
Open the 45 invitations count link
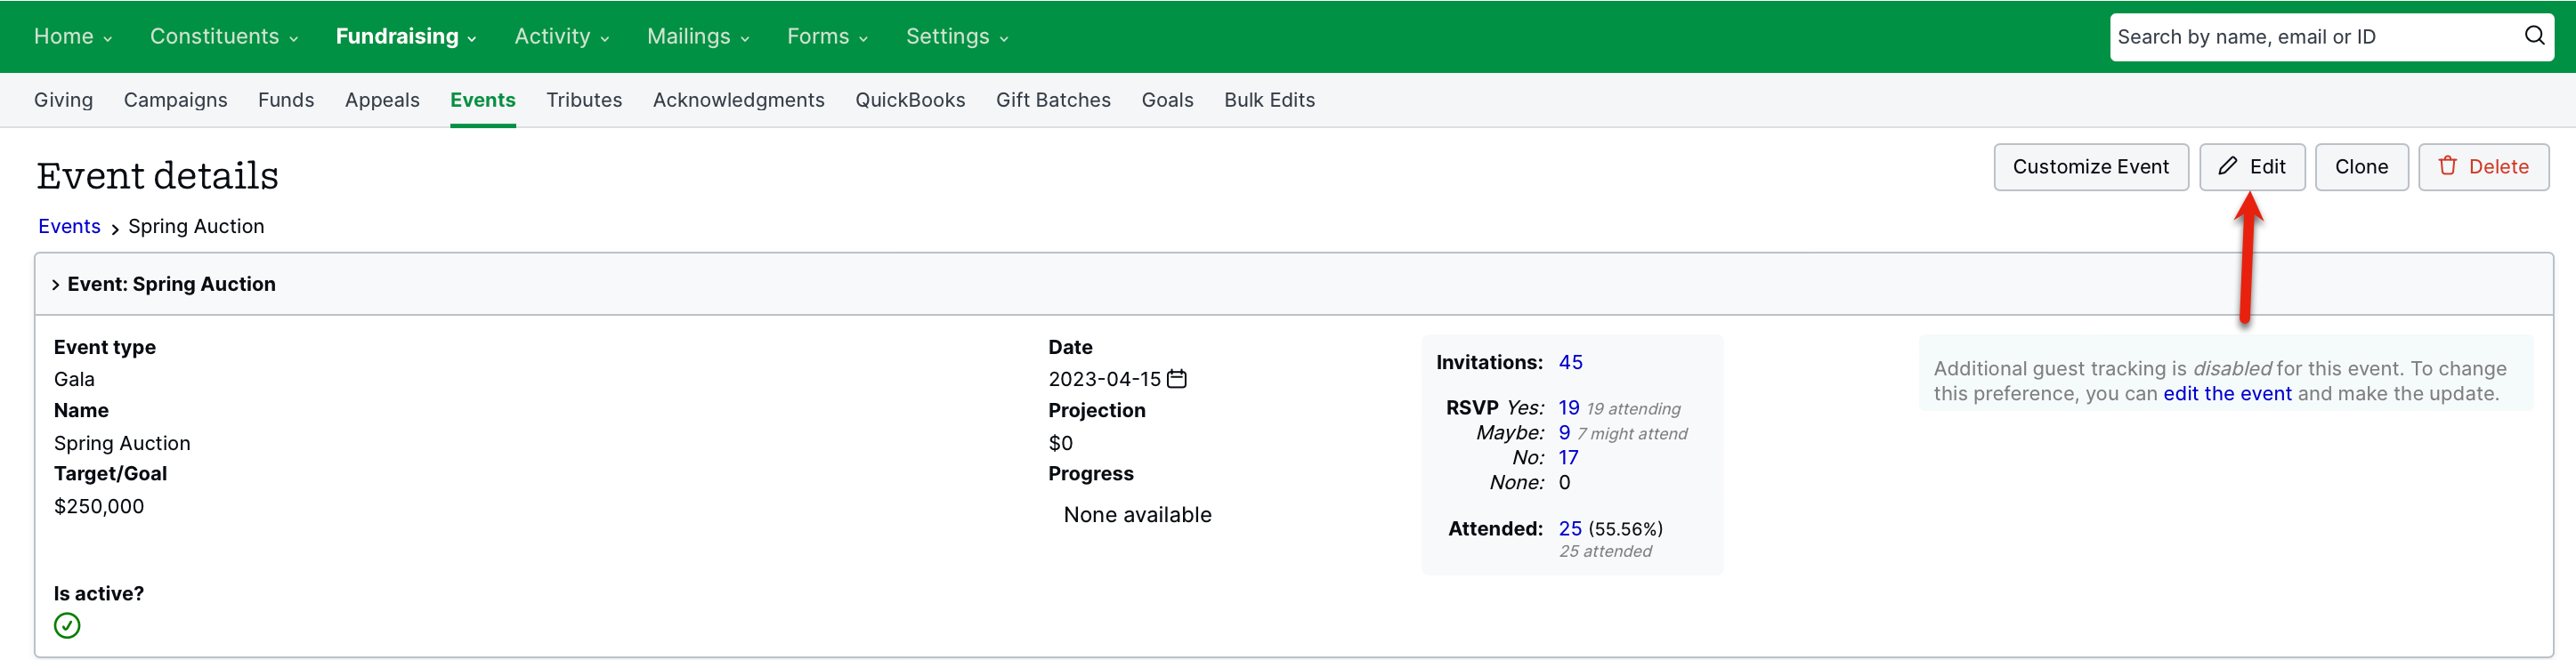pos(1570,363)
